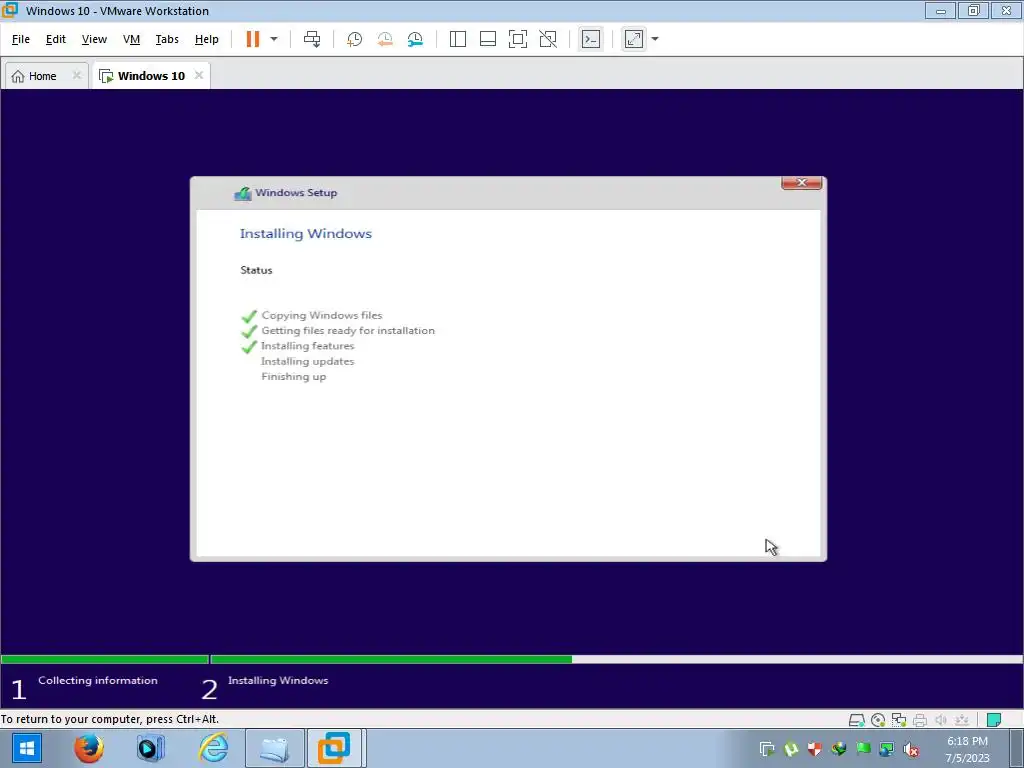Screen dimensions: 1024x768
Task: Open the file explorer taskbar item
Action: (274, 748)
